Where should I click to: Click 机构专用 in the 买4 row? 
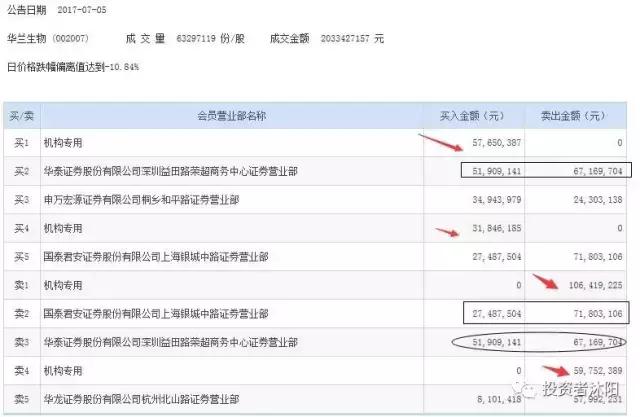tap(63, 228)
